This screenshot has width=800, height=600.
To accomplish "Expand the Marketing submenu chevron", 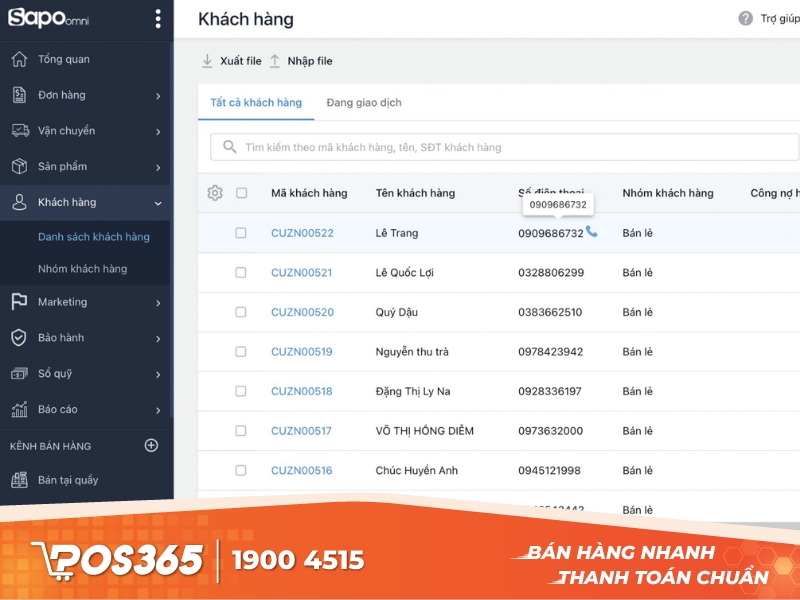I will pos(158,303).
